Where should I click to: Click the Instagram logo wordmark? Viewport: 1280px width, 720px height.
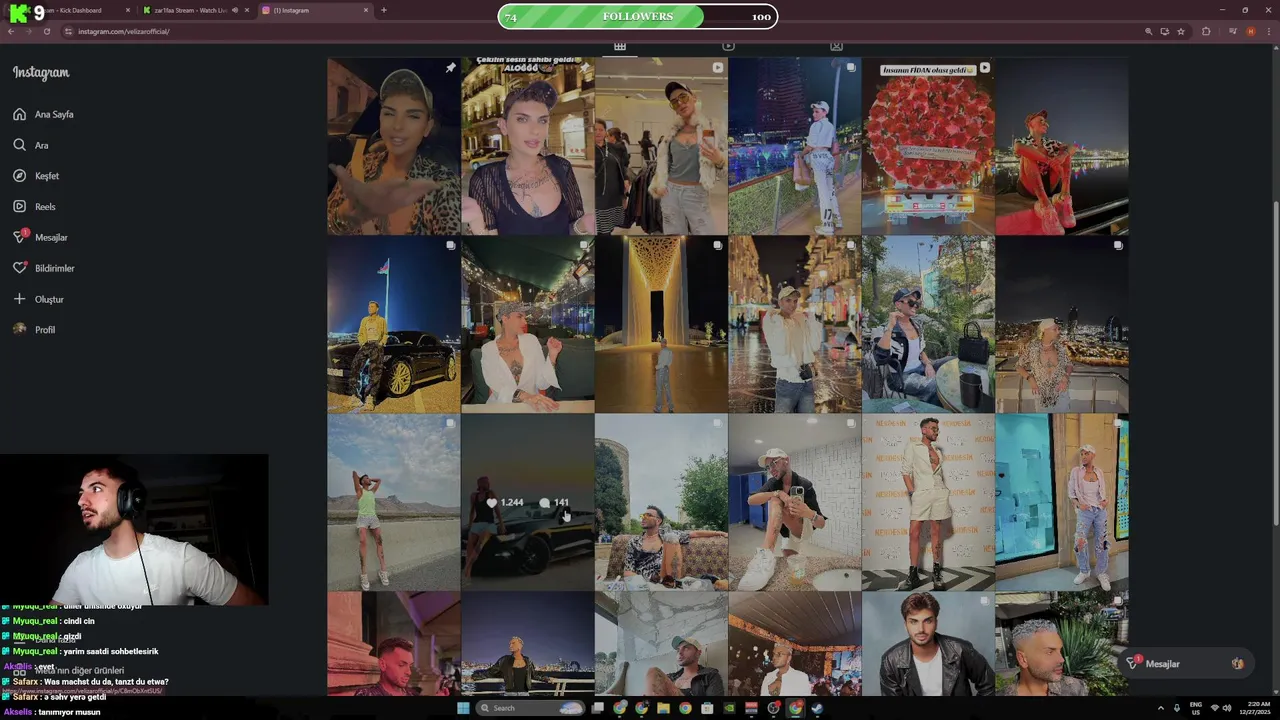pyautogui.click(x=41, y=72)
